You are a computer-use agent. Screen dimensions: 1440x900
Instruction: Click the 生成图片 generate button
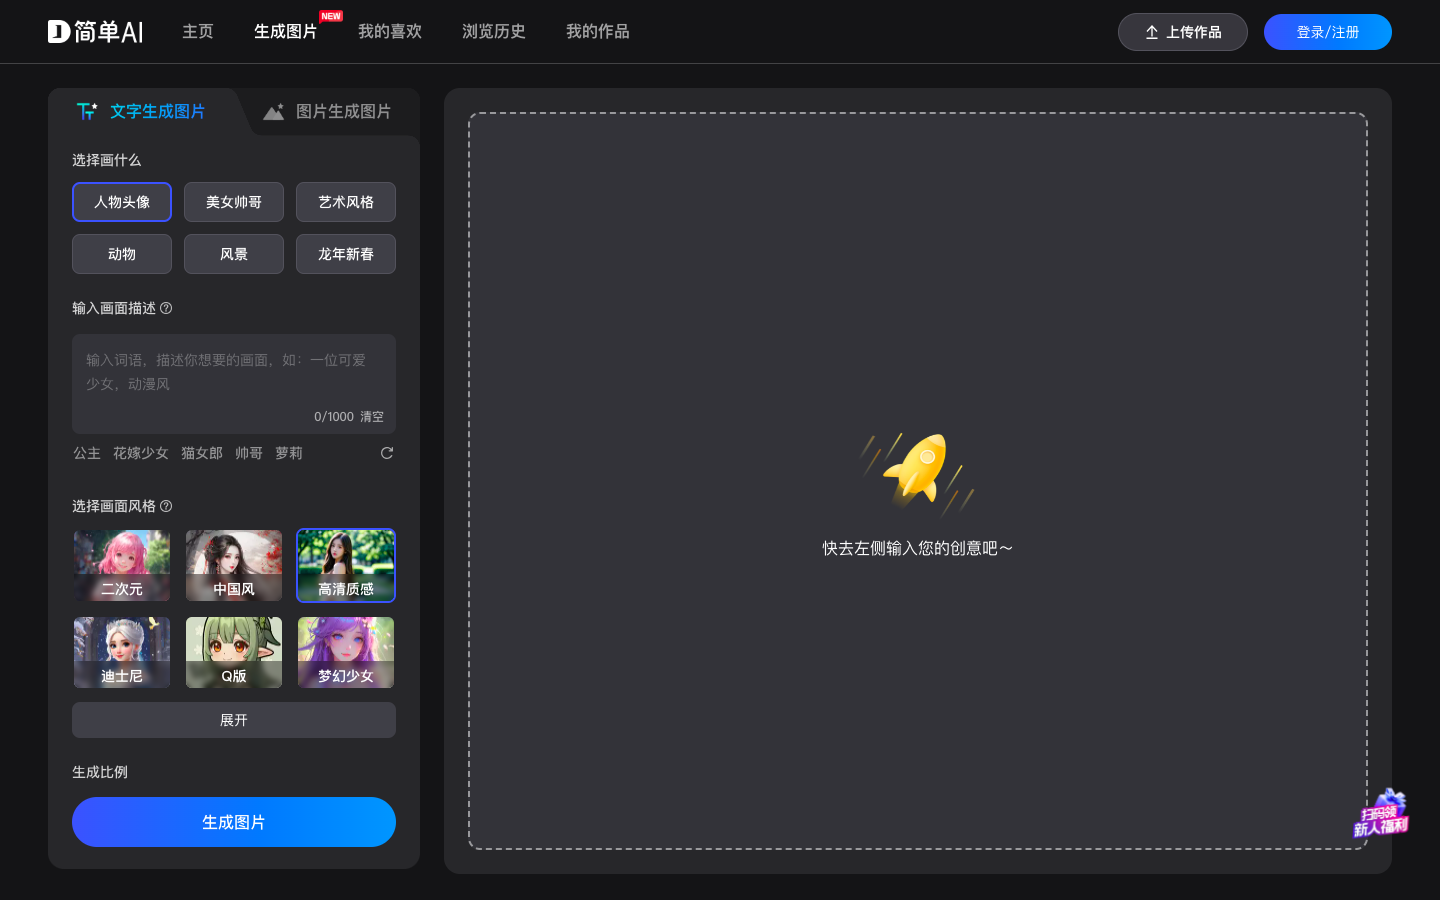[233, 821]
